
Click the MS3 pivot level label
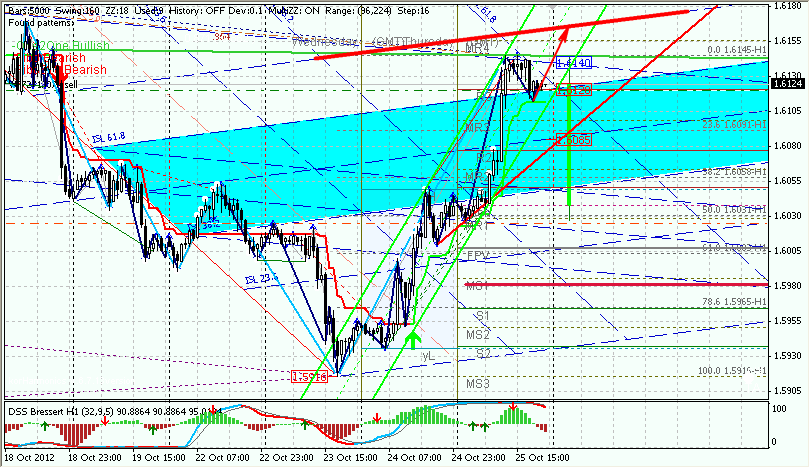(477, 384)
